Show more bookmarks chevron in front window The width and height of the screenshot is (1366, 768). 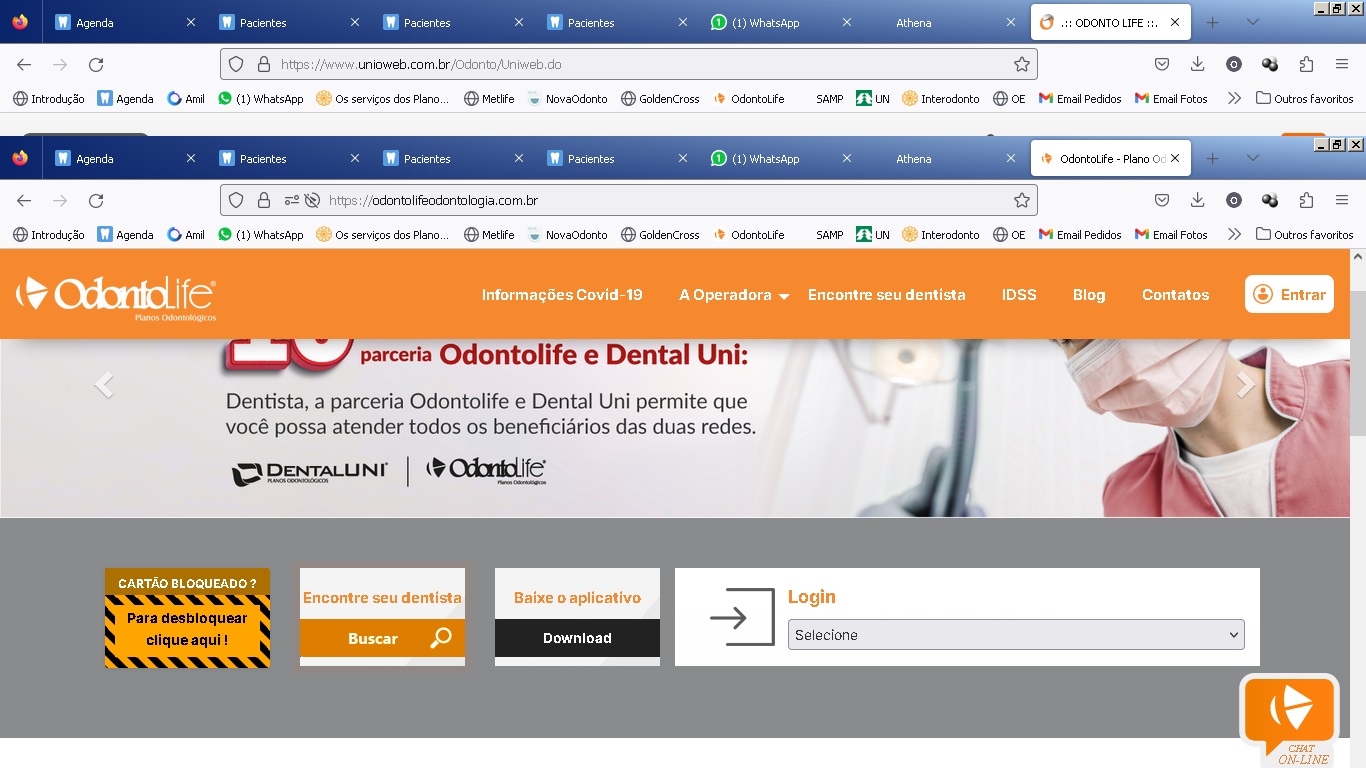click(1234, 235)
